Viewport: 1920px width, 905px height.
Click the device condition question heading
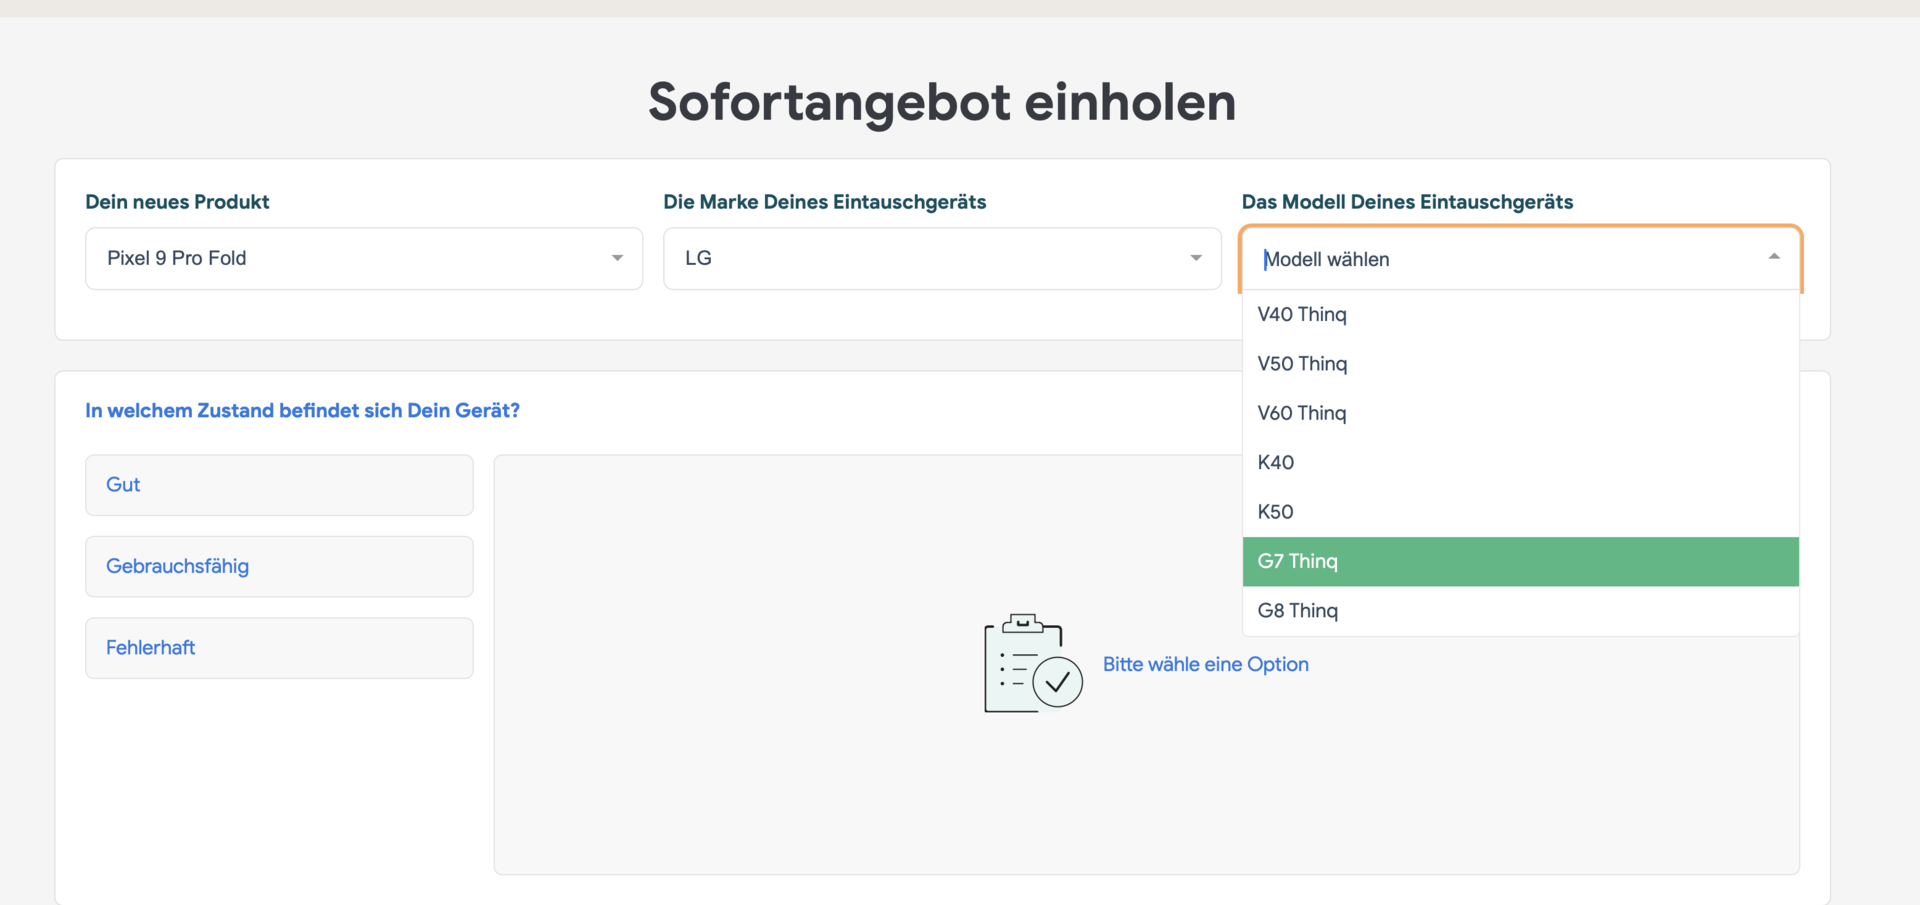point(302,411)
